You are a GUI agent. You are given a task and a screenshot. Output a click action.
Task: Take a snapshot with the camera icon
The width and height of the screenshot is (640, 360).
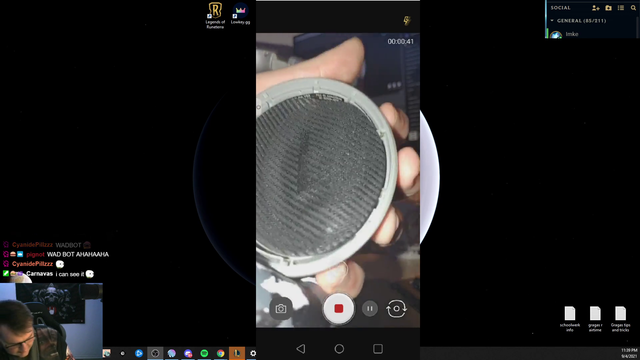pos(280,309)
